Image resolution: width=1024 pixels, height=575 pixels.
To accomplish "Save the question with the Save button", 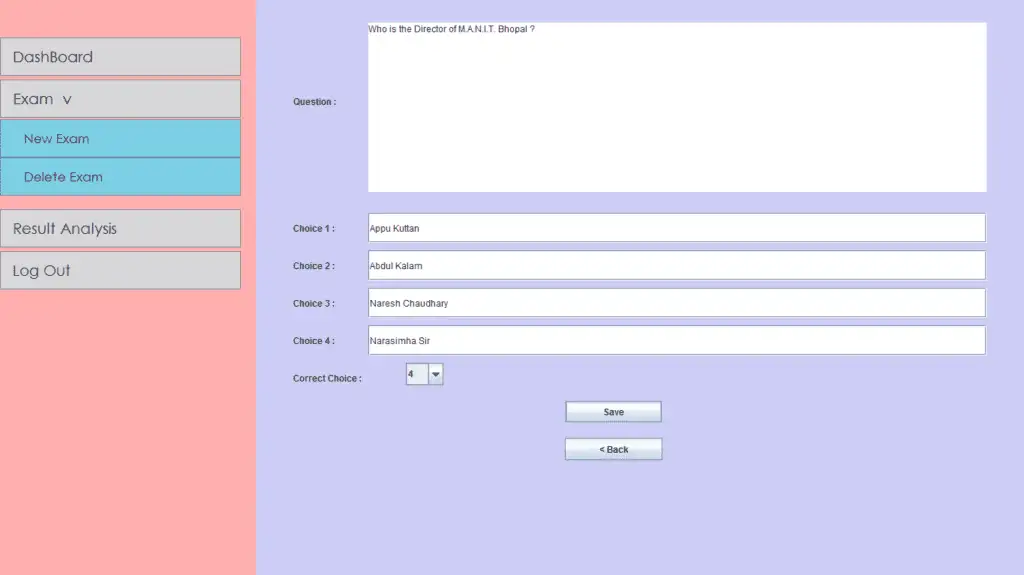I will 613,412.
